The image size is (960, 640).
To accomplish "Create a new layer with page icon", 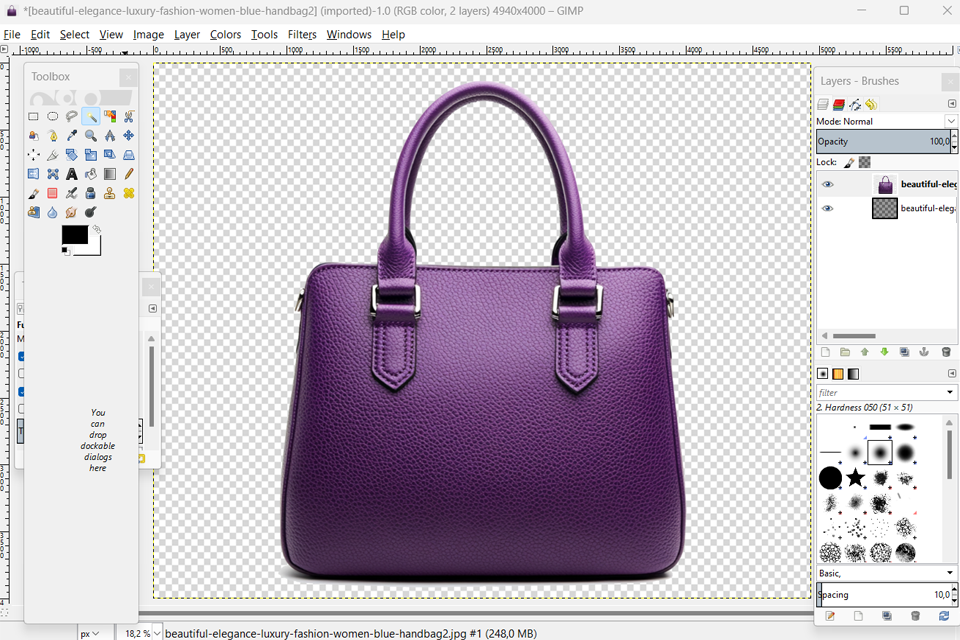I will (x=825, y=352).
